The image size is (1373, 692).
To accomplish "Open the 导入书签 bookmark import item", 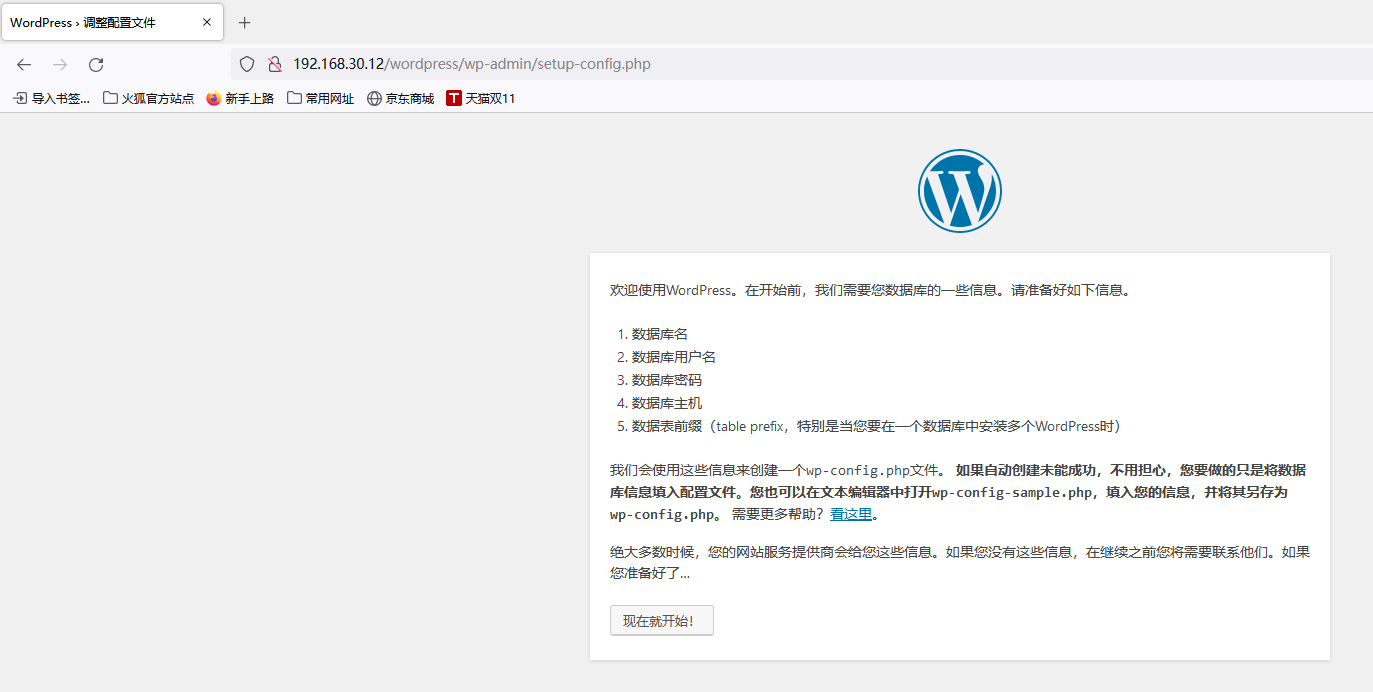I will pyautogui.click(x=51, y=98).
